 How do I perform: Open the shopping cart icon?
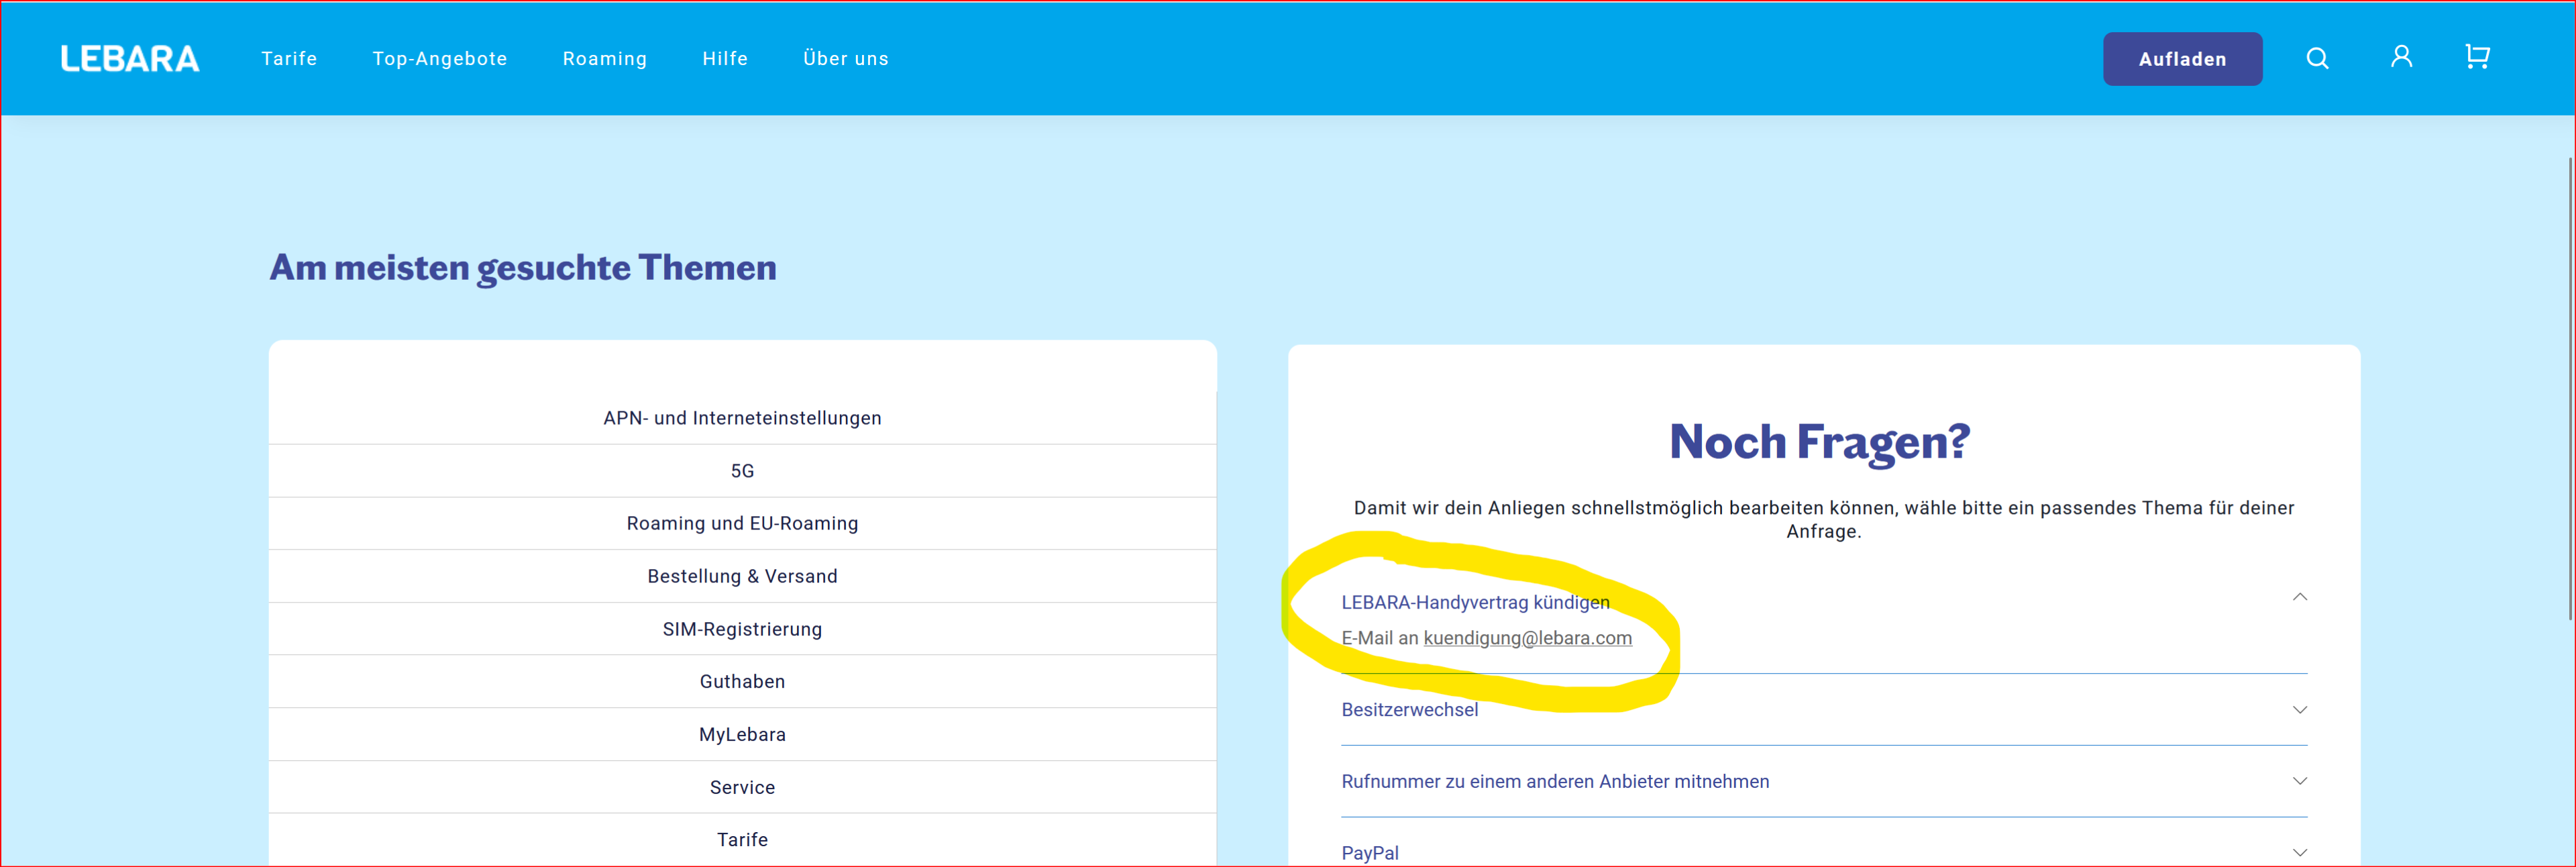click(x=2477, y=57)
